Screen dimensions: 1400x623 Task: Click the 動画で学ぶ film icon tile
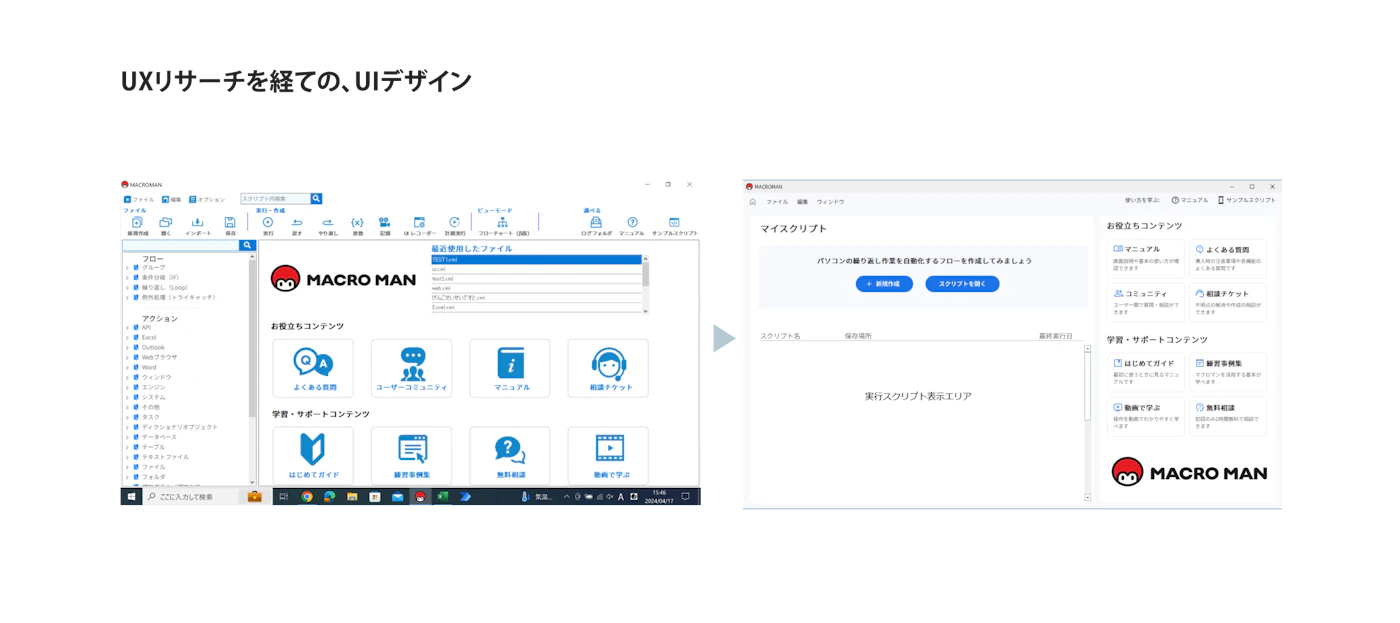click(608, 455)
